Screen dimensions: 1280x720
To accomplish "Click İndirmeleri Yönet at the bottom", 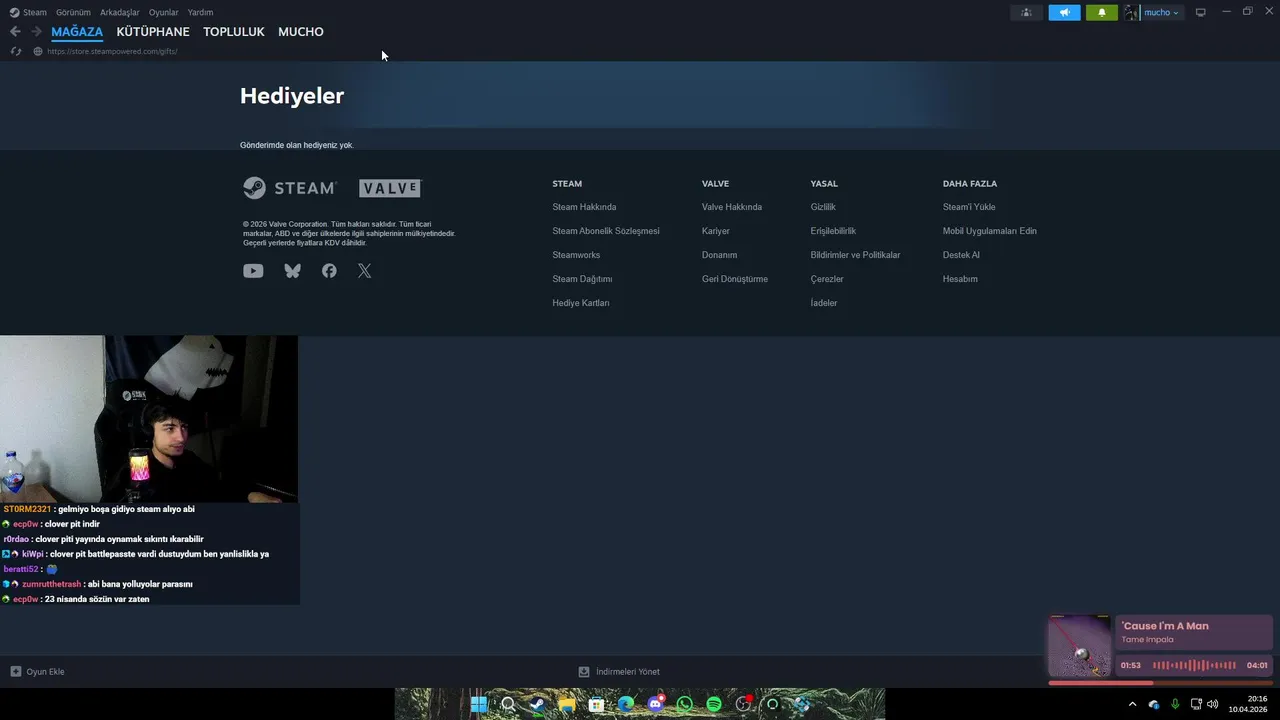I will pos(619,672).
